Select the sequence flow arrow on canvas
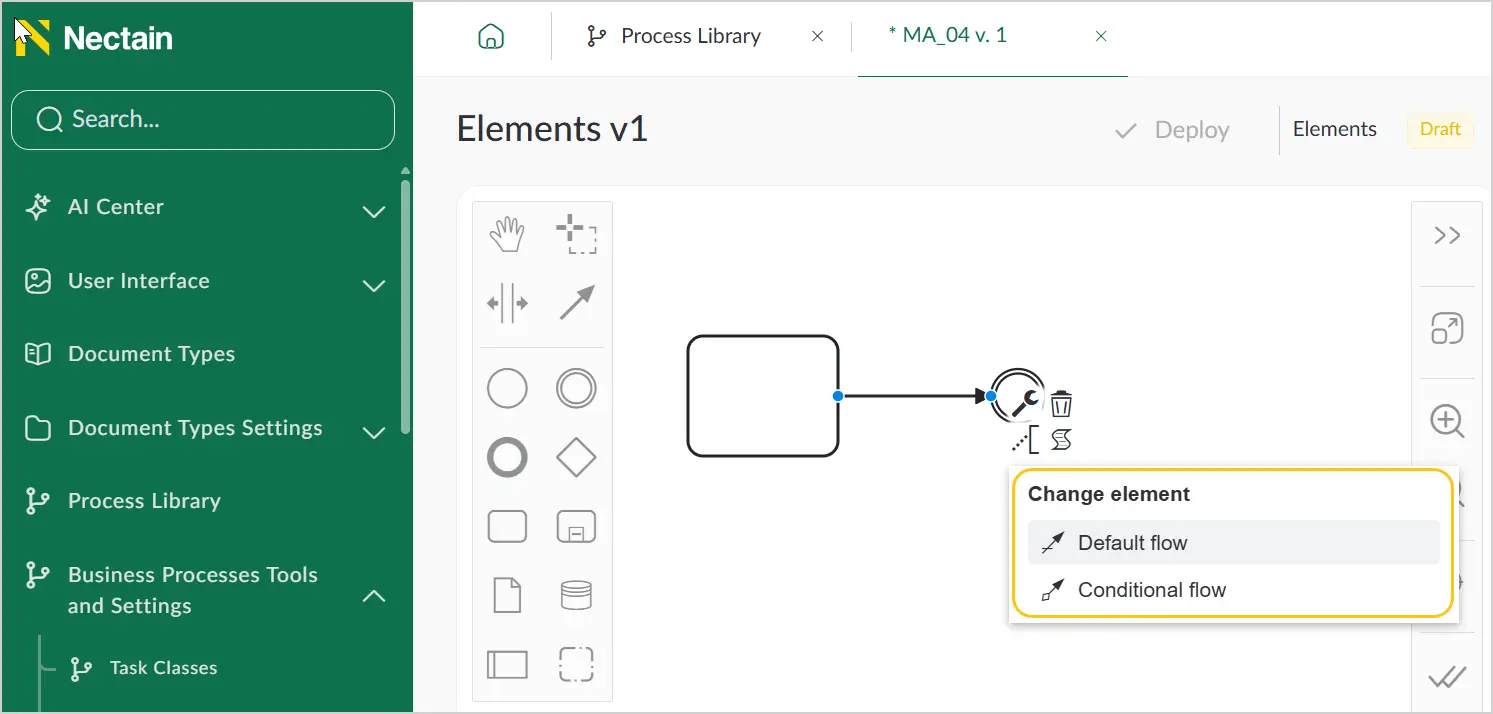Screen dimensions: 1493x714 click(913, 396)
